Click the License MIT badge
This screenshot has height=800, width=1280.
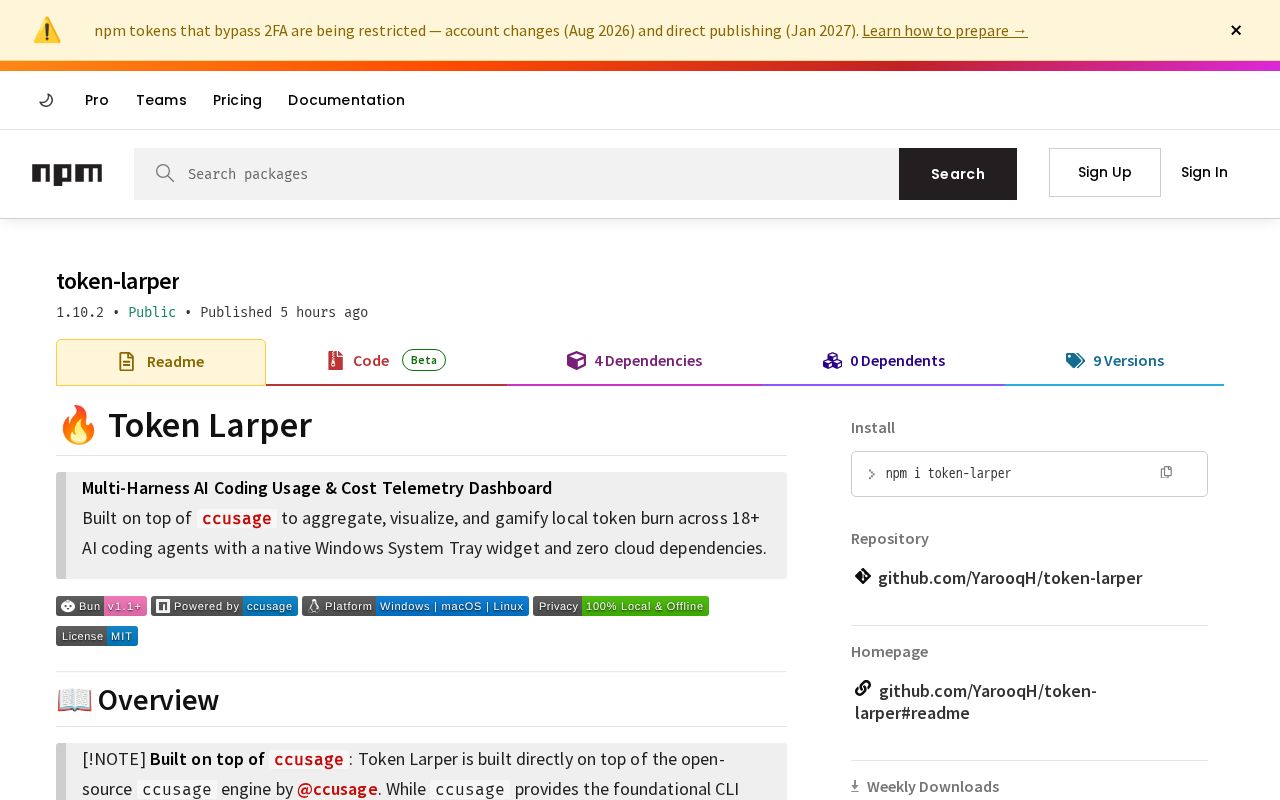click(x=97, y=636)
